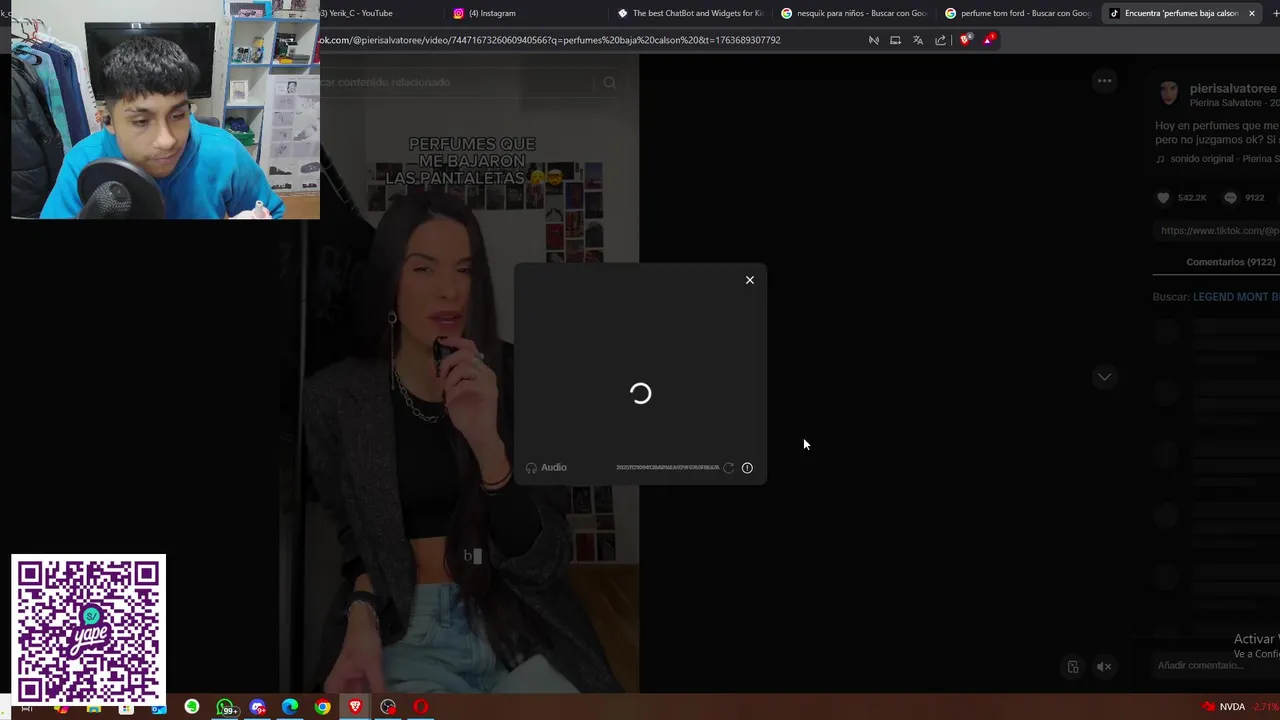This screenshot has height=720, width=1280.
Task: Click the comments bubble icon 9122
Action: pyautogui.click(x=1230, y=198)
